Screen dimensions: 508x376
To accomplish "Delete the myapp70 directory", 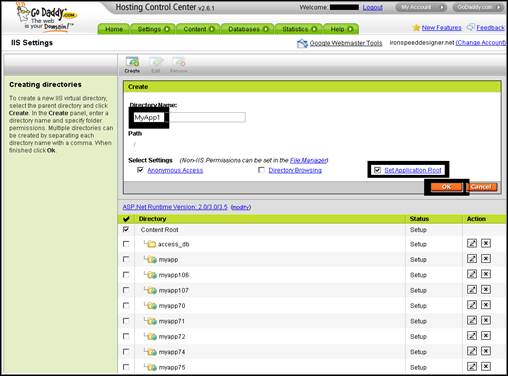I will point(486,305).
